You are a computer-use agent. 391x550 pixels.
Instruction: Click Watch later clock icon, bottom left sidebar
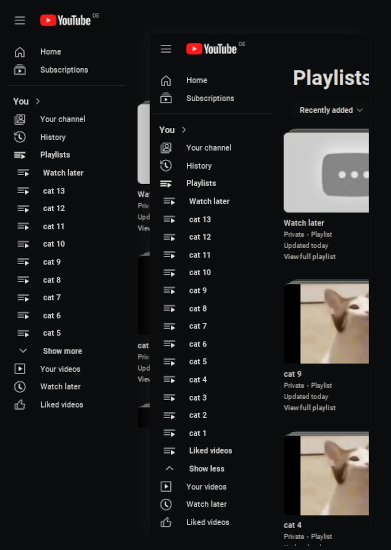click(20, 387)
